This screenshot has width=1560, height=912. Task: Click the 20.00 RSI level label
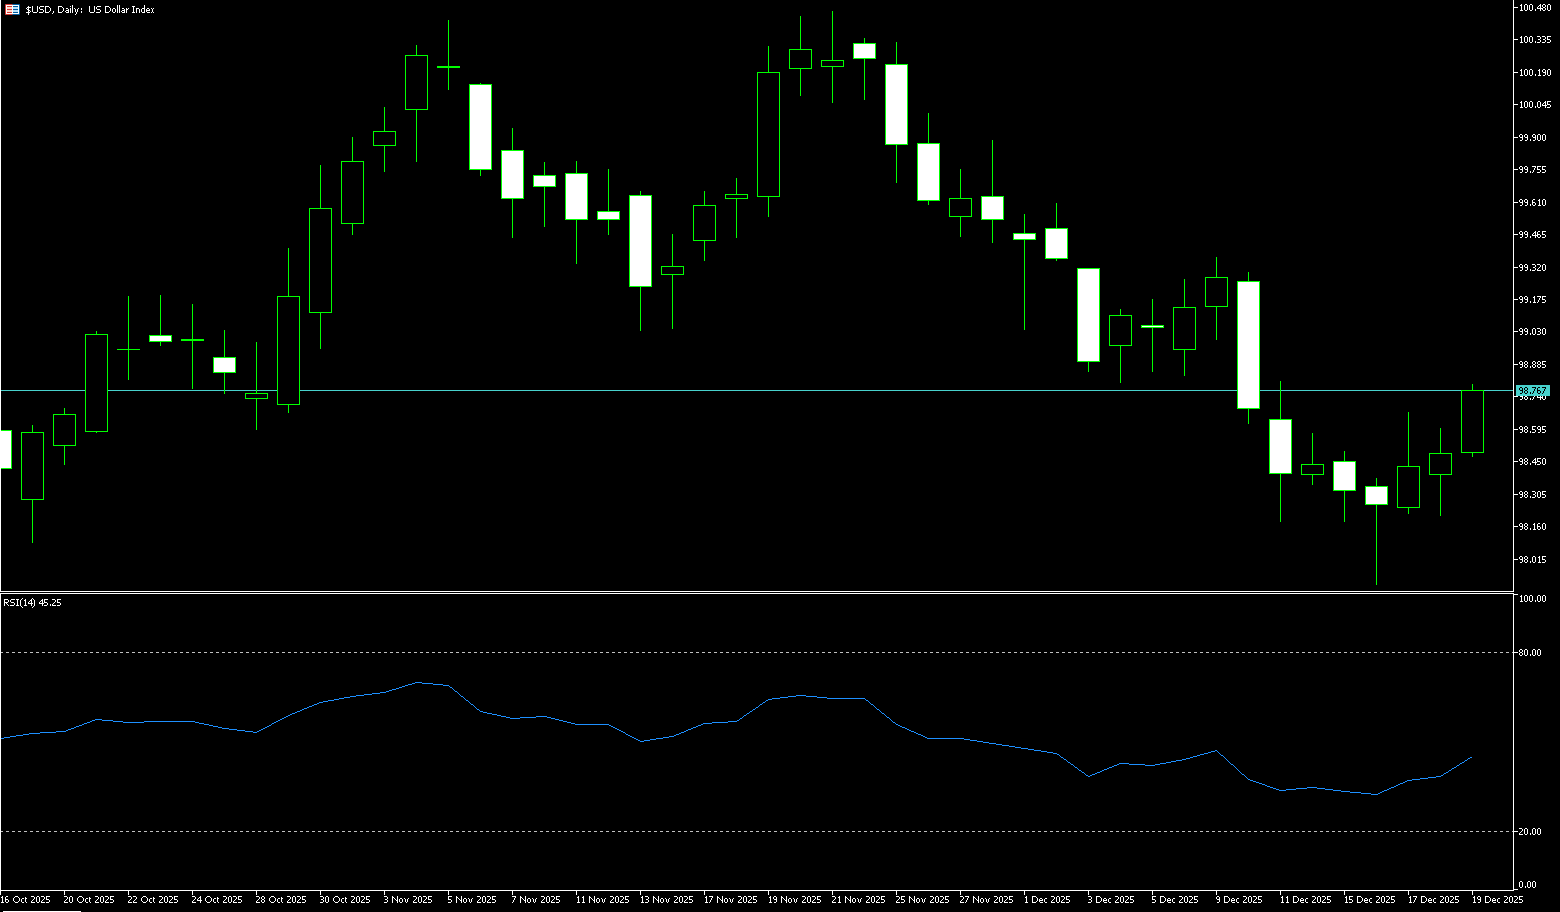tap(1530, 832)
